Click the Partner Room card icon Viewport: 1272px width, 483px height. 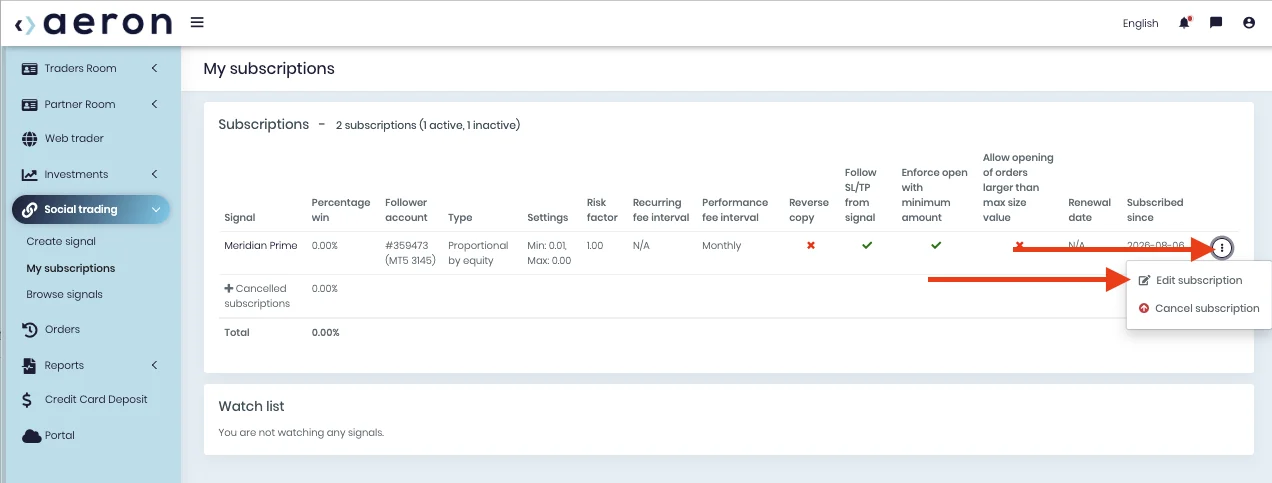29,104
